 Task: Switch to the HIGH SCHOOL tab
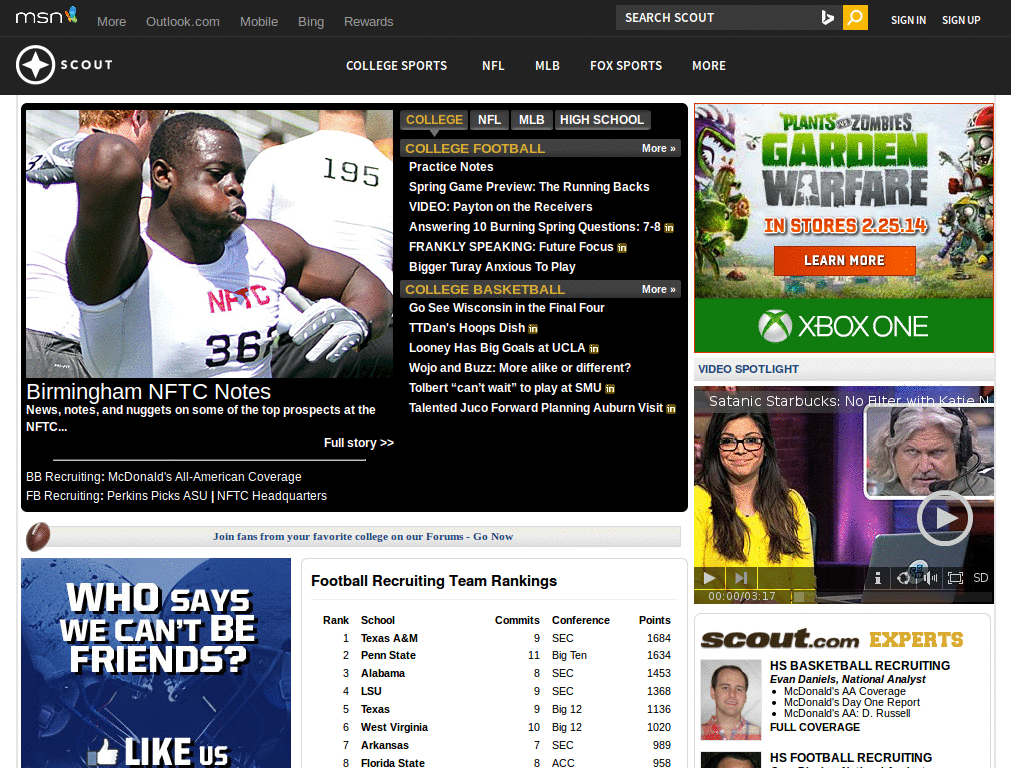601,120
